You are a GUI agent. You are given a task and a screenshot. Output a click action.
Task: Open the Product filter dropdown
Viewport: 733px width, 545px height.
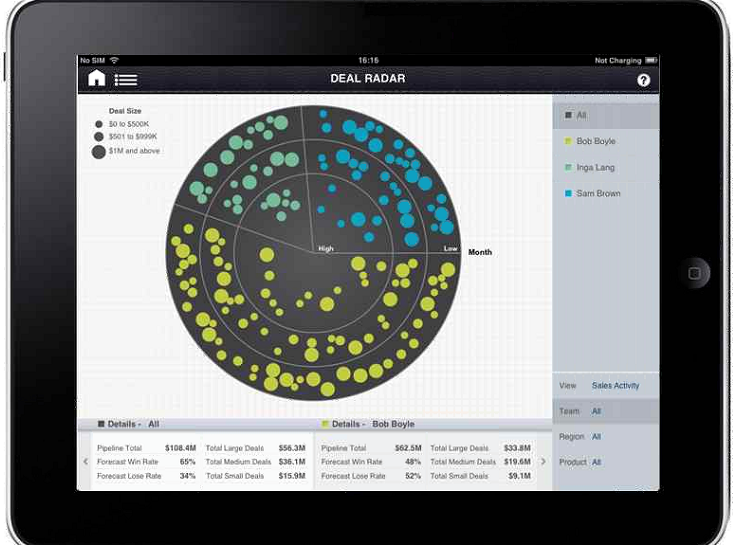click(x=605, y=462)
